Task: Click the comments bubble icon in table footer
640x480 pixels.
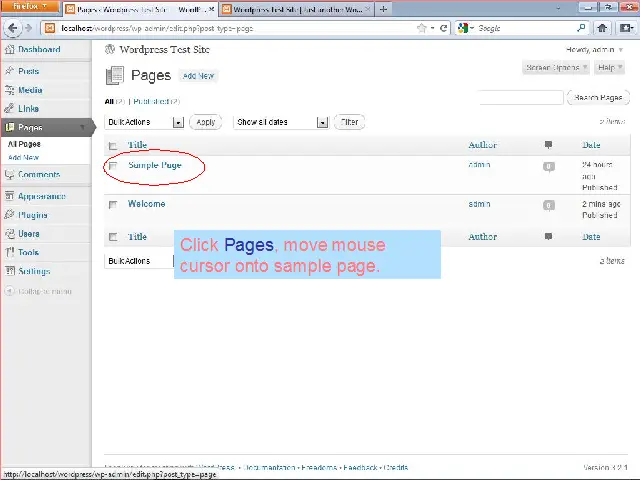Action: tap(549, 236)
